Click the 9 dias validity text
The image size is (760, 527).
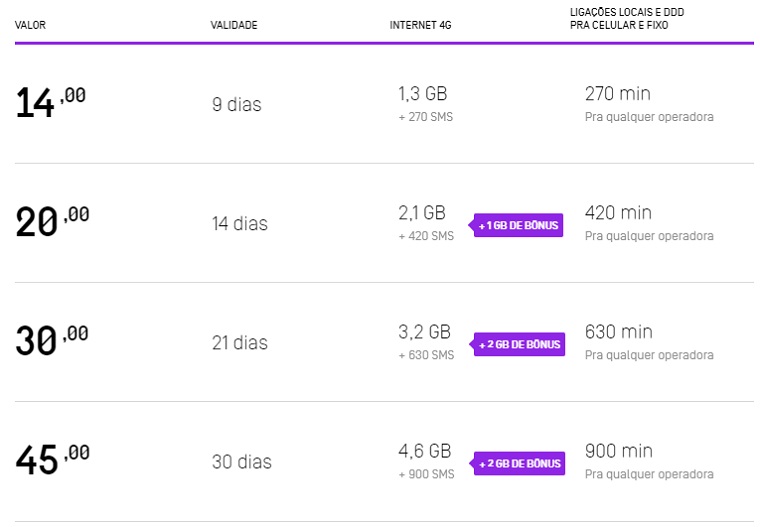coord(237,104)
